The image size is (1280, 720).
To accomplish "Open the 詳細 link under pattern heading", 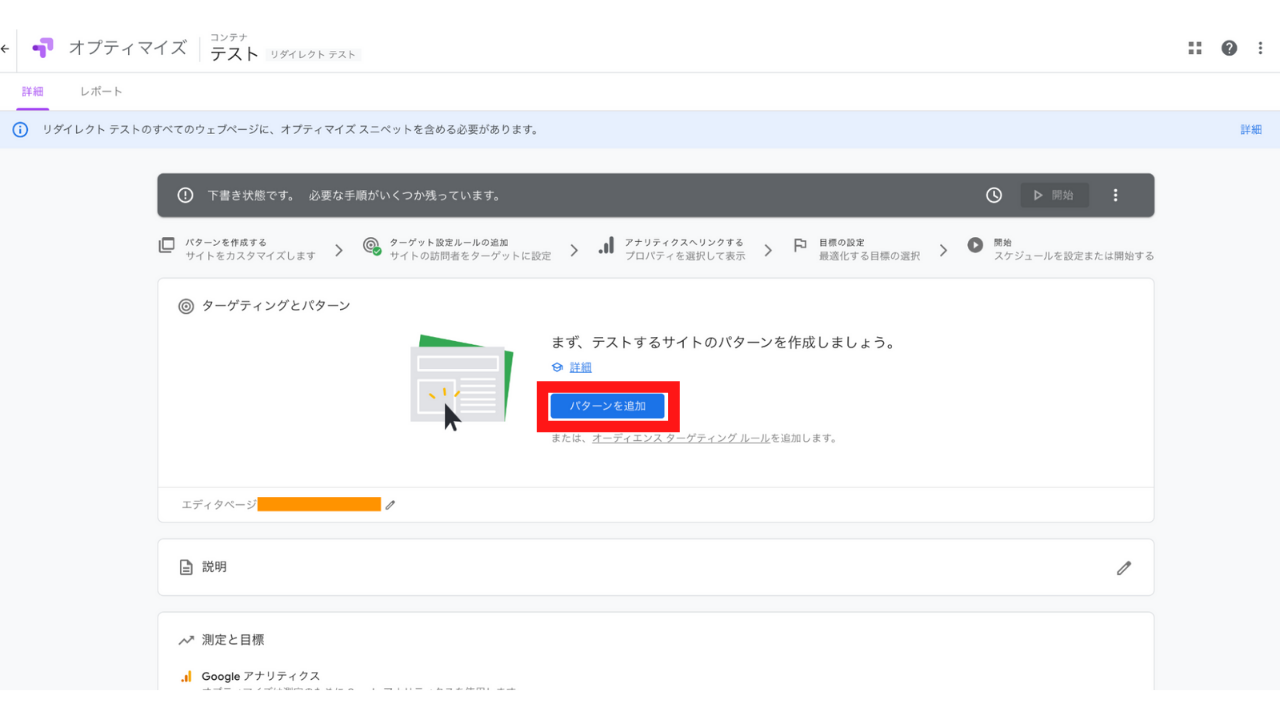I will coord(581,368).
